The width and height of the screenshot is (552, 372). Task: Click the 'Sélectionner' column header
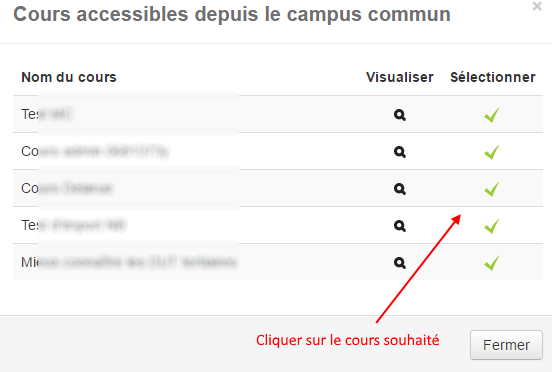point(493,77)
